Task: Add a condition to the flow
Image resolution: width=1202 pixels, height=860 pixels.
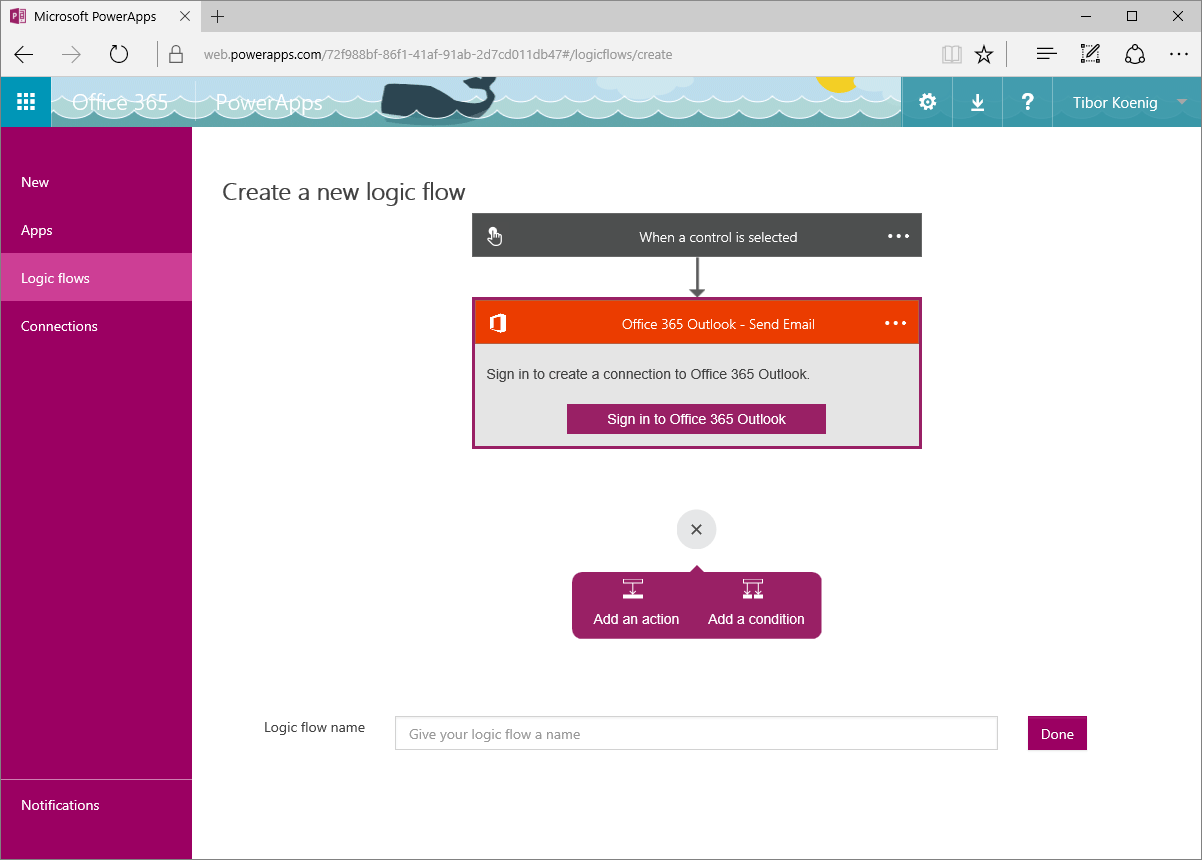Action: pyautogui.click(x=756, y=605)
